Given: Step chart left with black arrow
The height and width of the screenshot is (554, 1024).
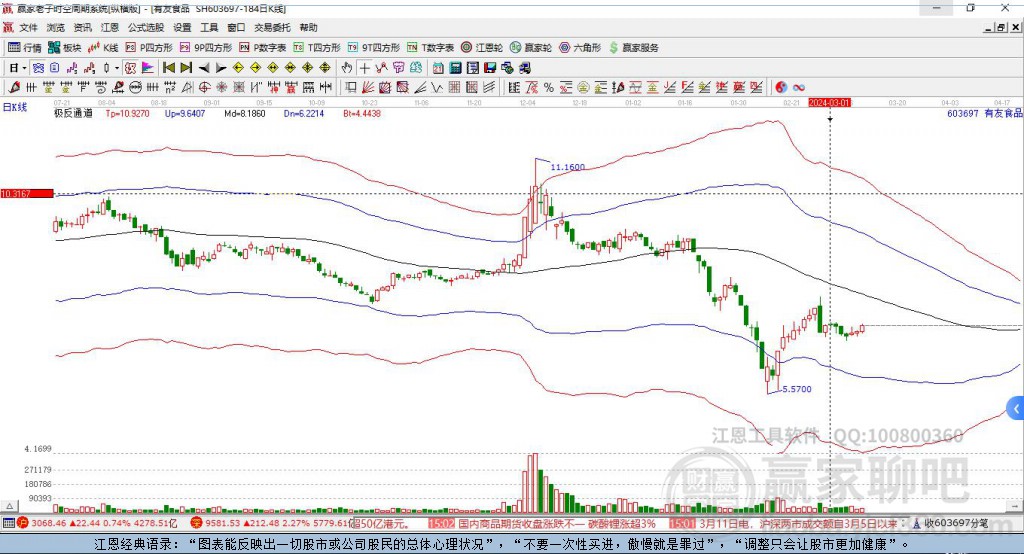Looking at the screenshot, I should (204, 68).
